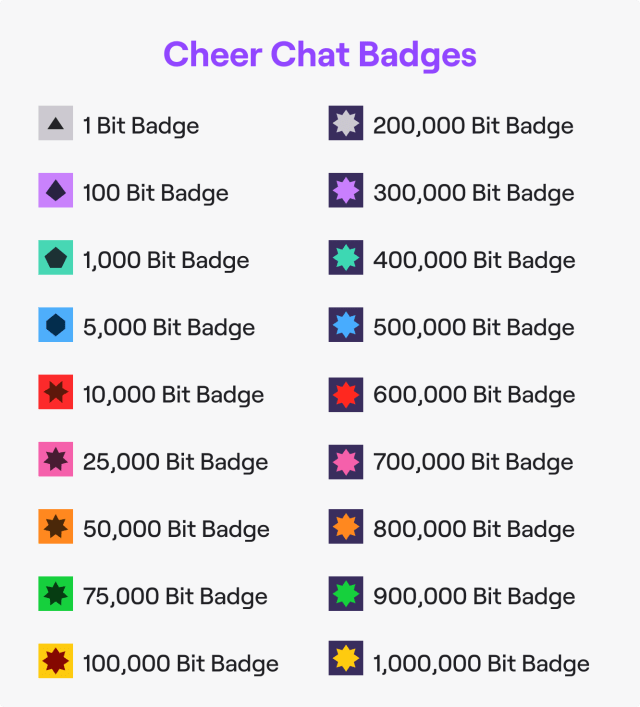The width and height of the screenshot is (640, 707).
Task: Select the teal 1,000 Bit pentagon badge
Action: pos(56,258)
